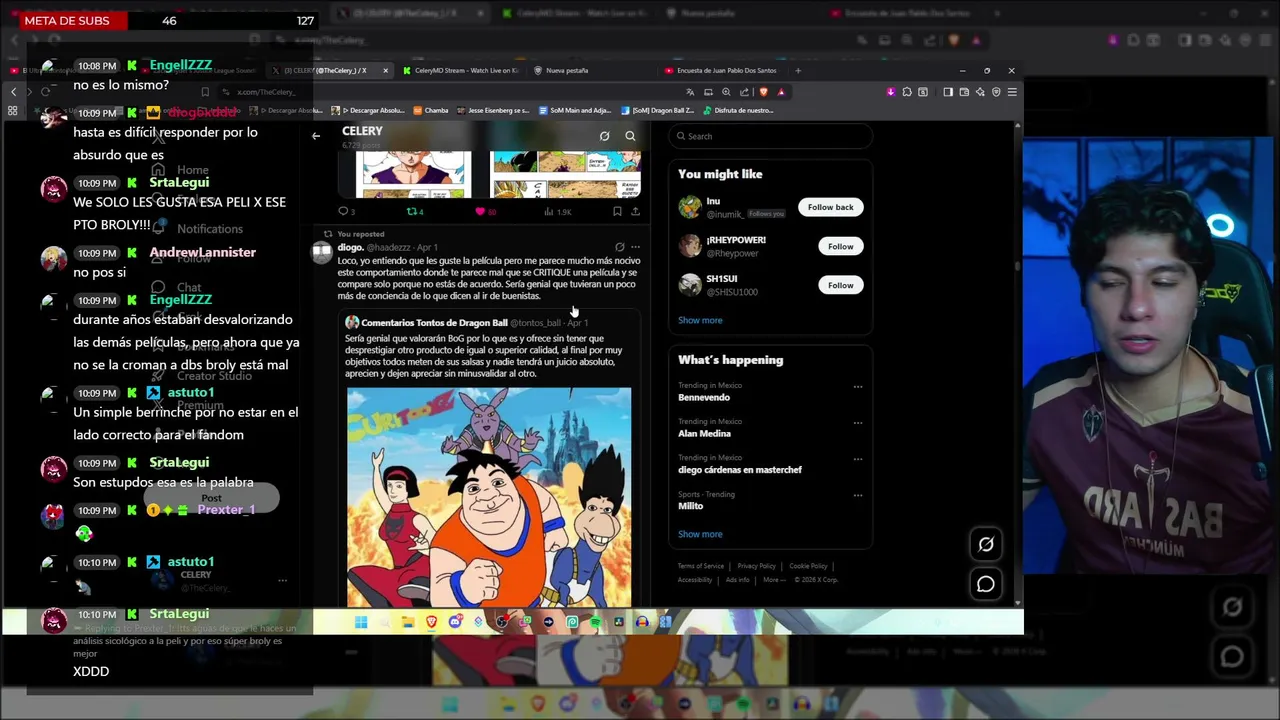Open Privacy Policy footer link
This screenshot has width=1280, height=720.
[756, 566]
